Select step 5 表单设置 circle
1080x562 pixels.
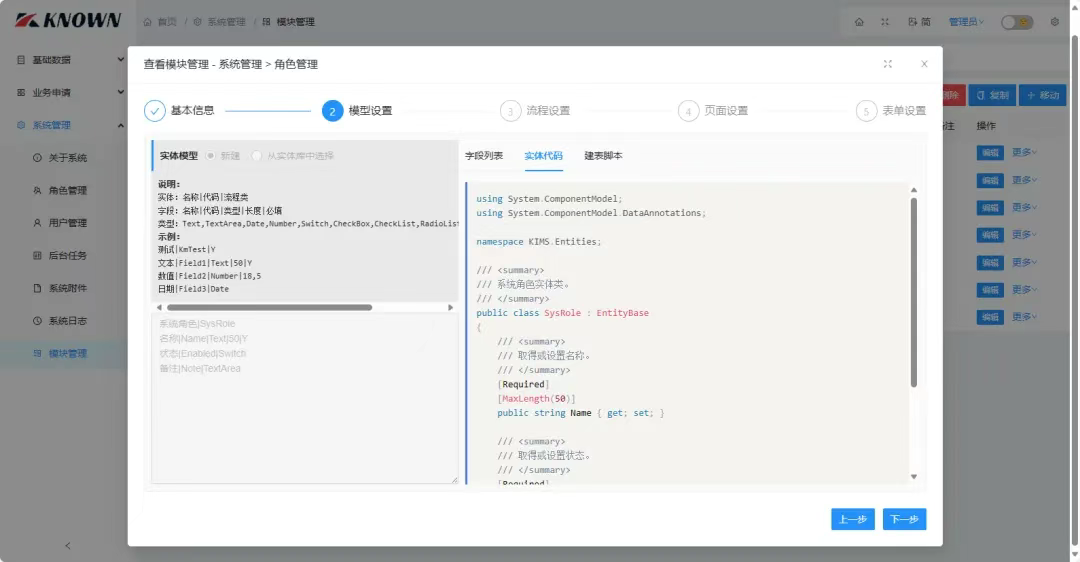866,111
